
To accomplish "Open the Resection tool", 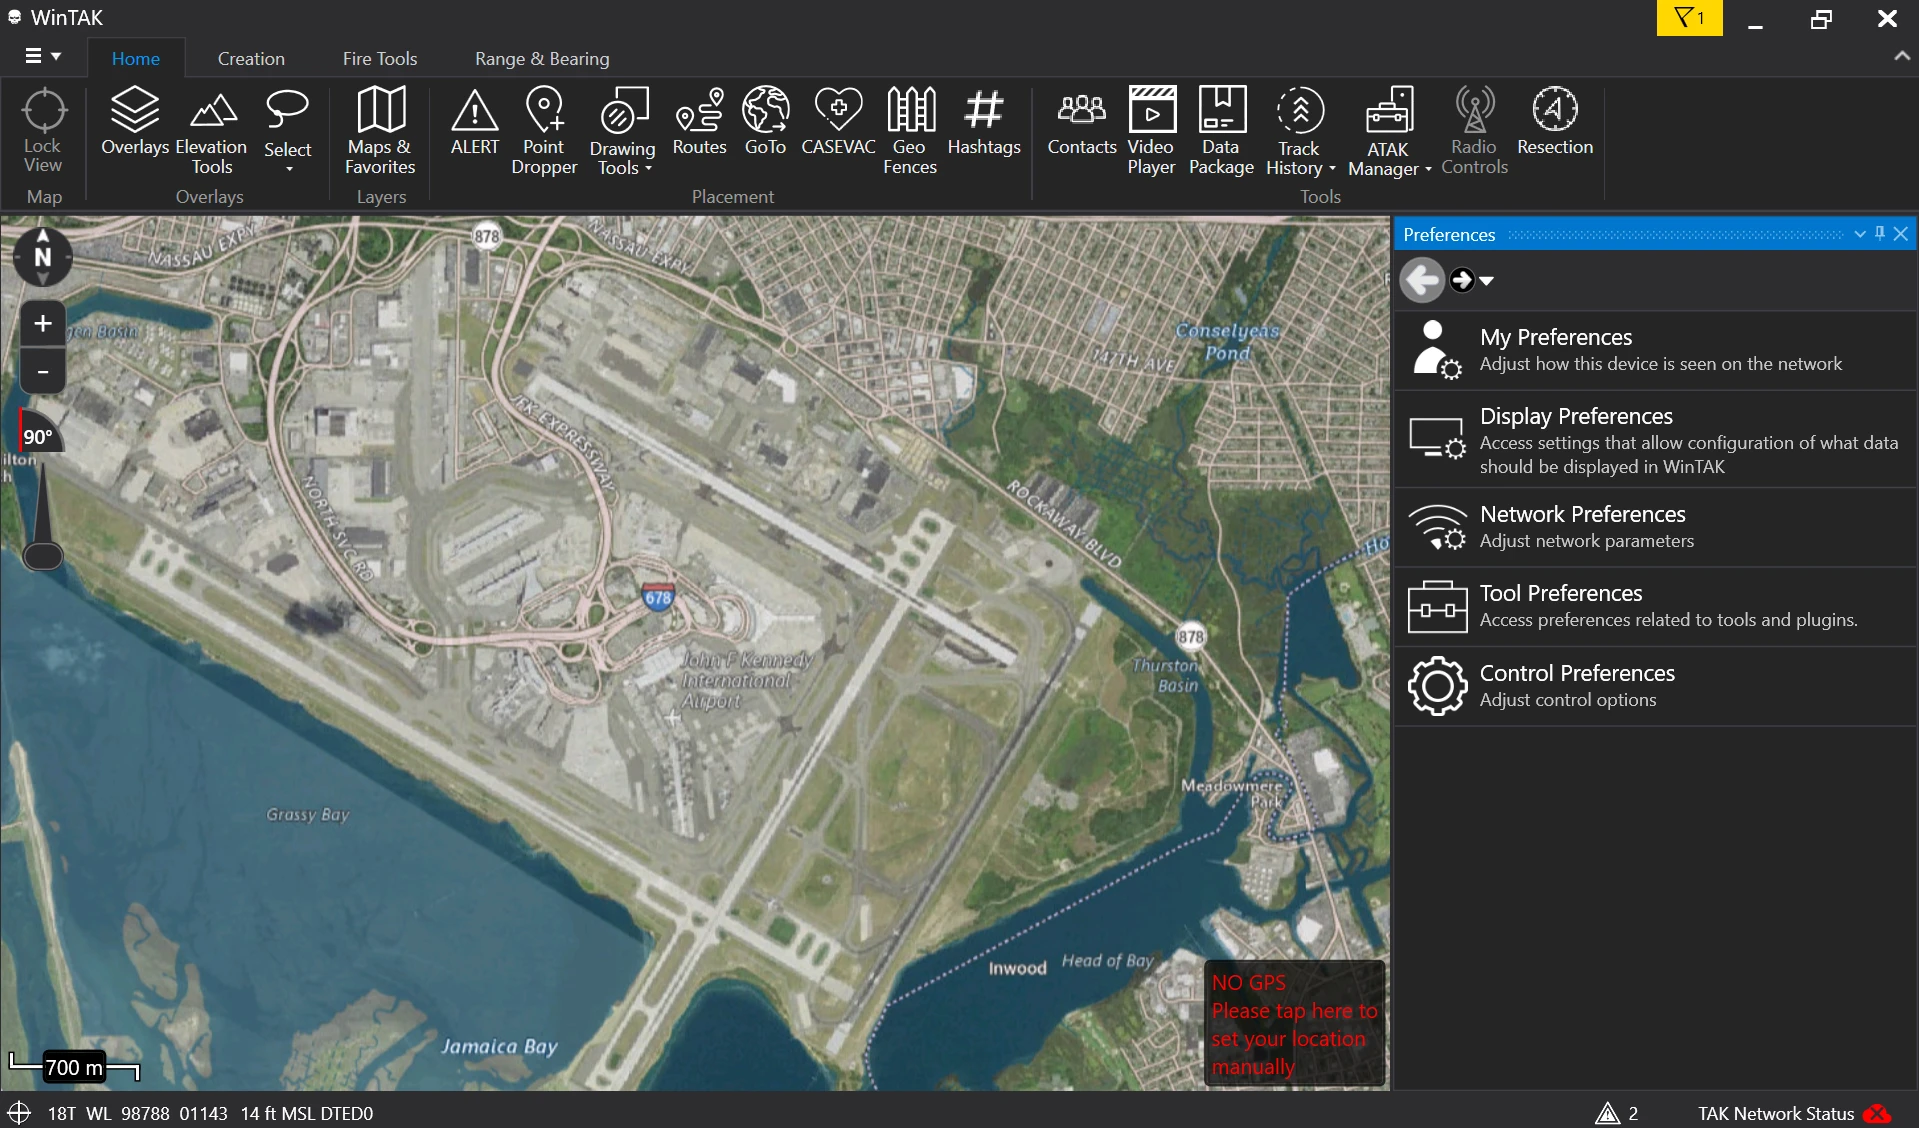I will click(1555, 121).
